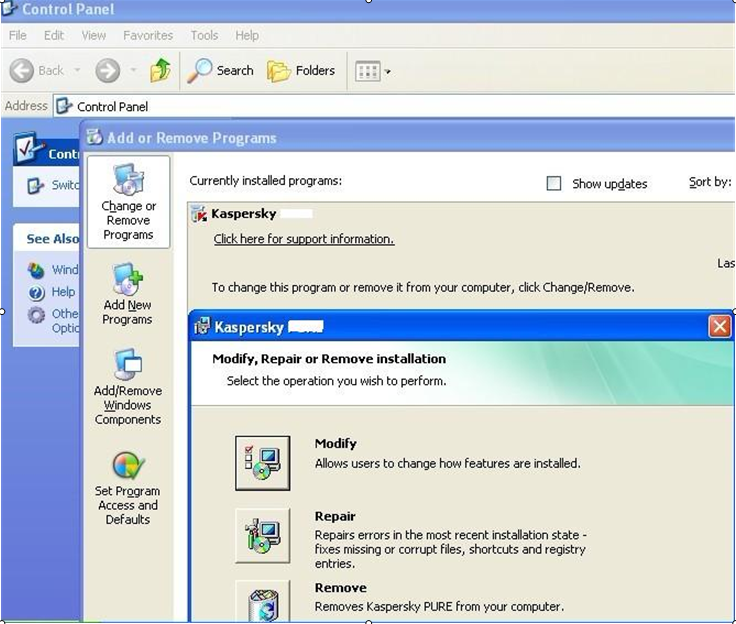Click the Switch view icon in sidebar
This screenshot has height=624, width=736.
[36, 185]
